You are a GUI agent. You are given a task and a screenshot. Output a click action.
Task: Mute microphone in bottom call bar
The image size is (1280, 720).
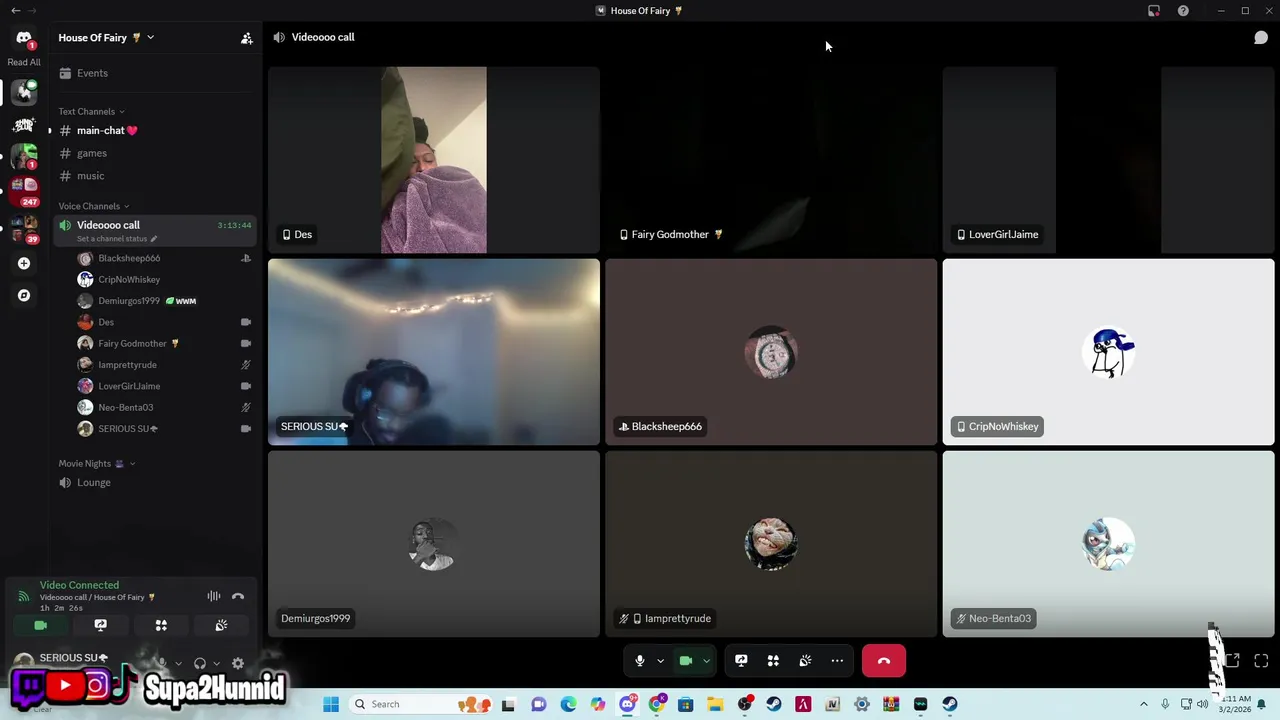point(640,661)
